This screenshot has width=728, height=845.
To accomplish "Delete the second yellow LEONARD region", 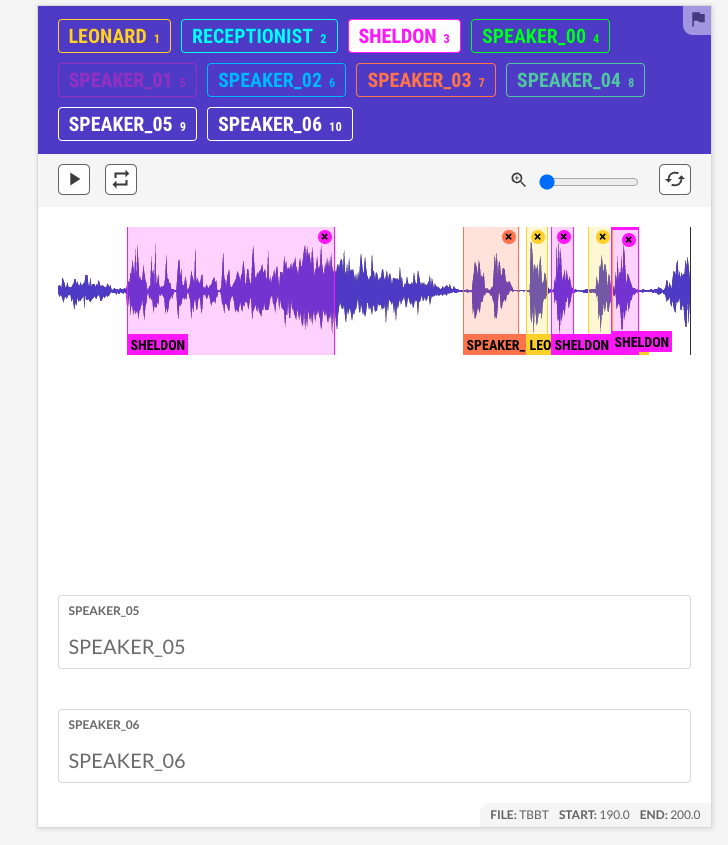I will tap(602, 237).
